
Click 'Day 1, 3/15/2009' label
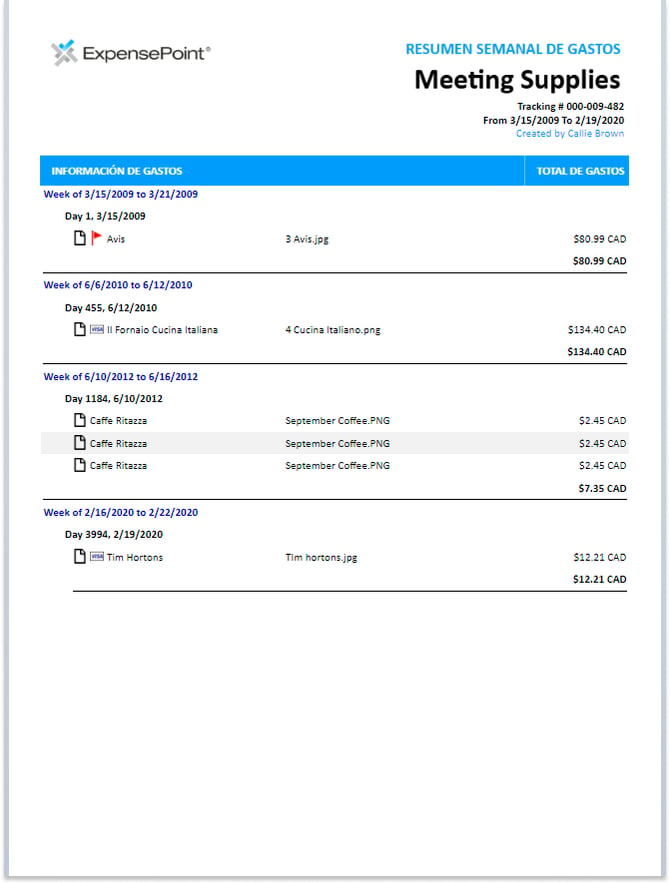click(x=105, y=216)
